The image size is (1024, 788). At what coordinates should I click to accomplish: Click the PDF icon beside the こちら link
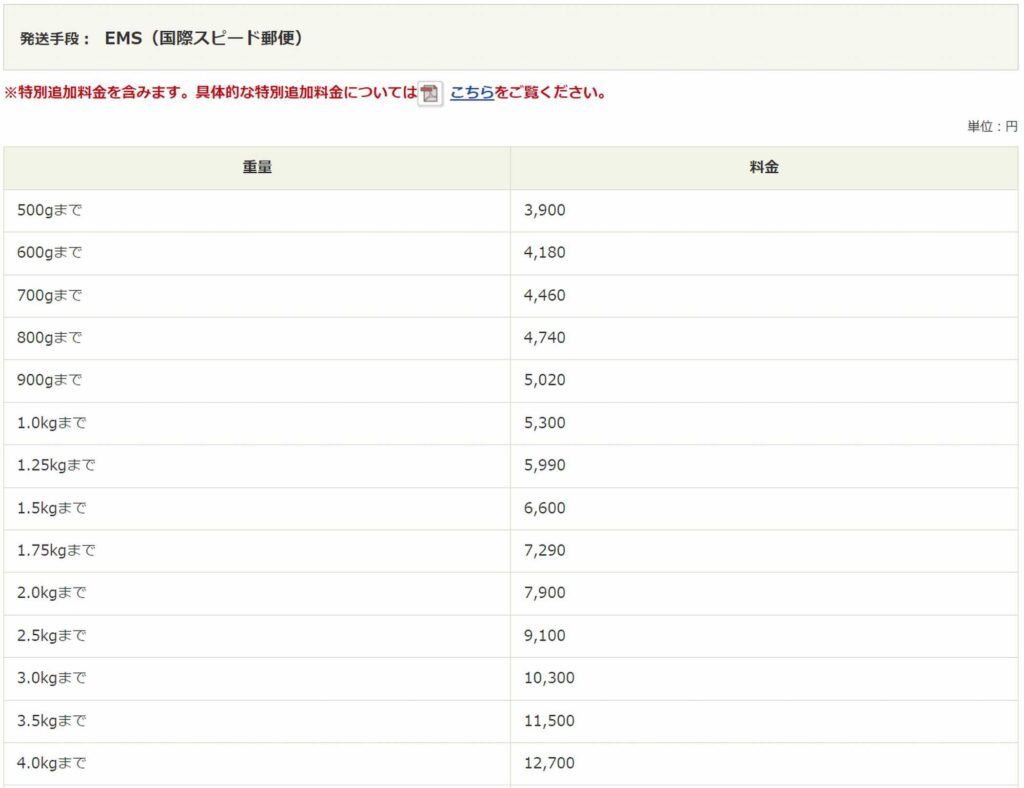coord(430,94)
